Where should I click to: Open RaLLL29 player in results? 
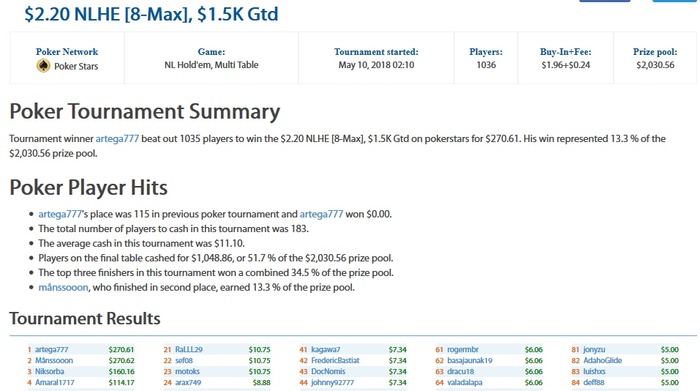(x=188, y=349)
